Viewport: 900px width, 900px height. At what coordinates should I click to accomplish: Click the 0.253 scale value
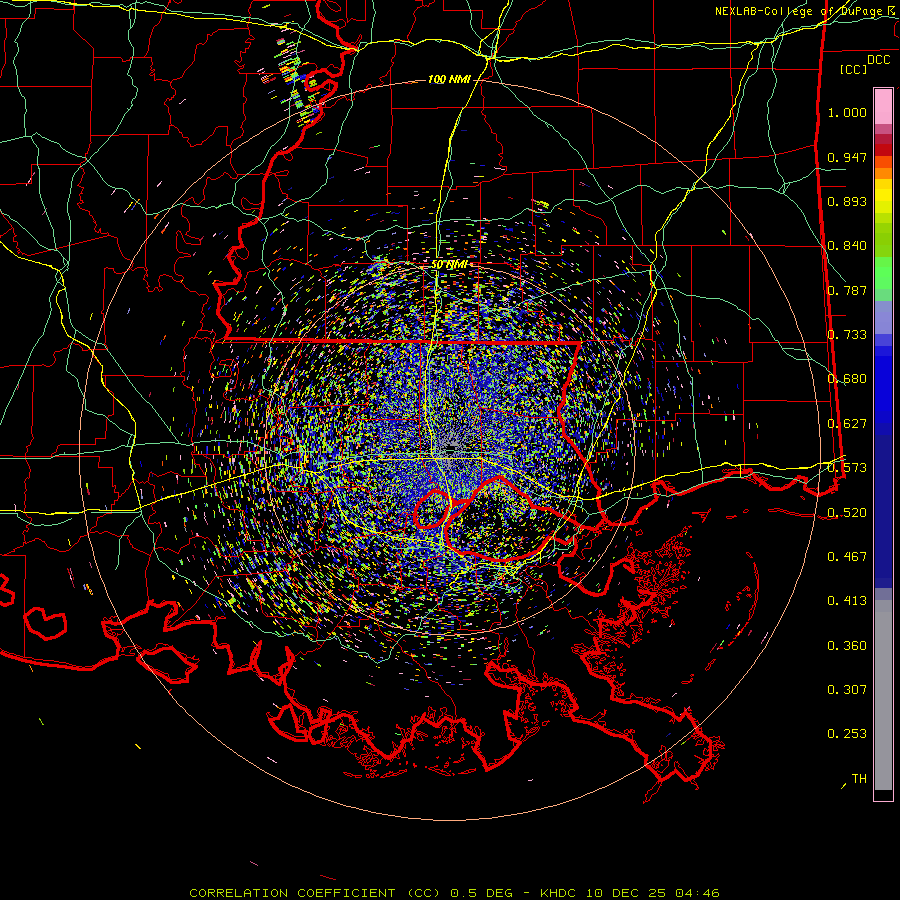pos(847,734)
